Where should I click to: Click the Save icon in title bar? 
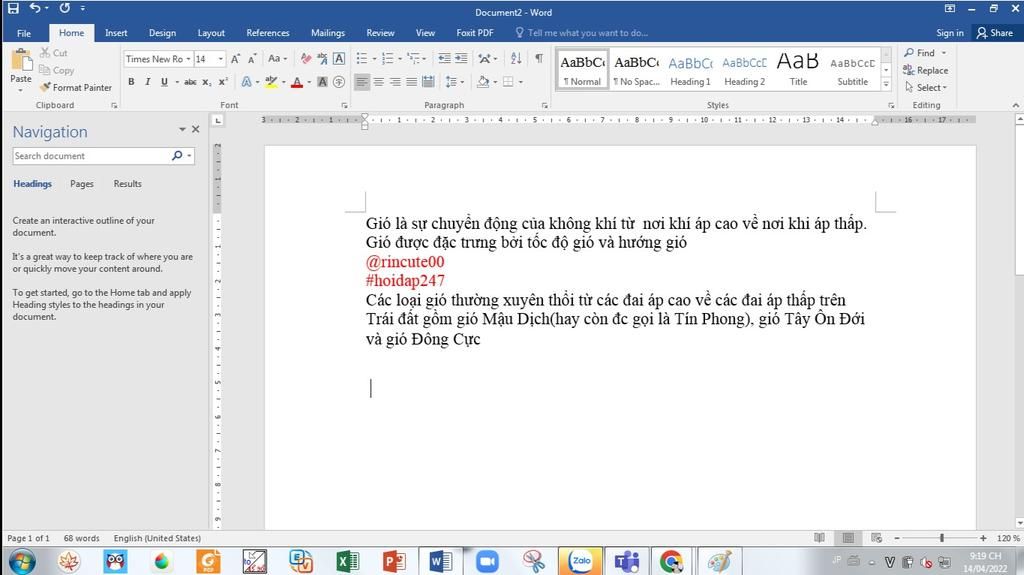[13, 8]
